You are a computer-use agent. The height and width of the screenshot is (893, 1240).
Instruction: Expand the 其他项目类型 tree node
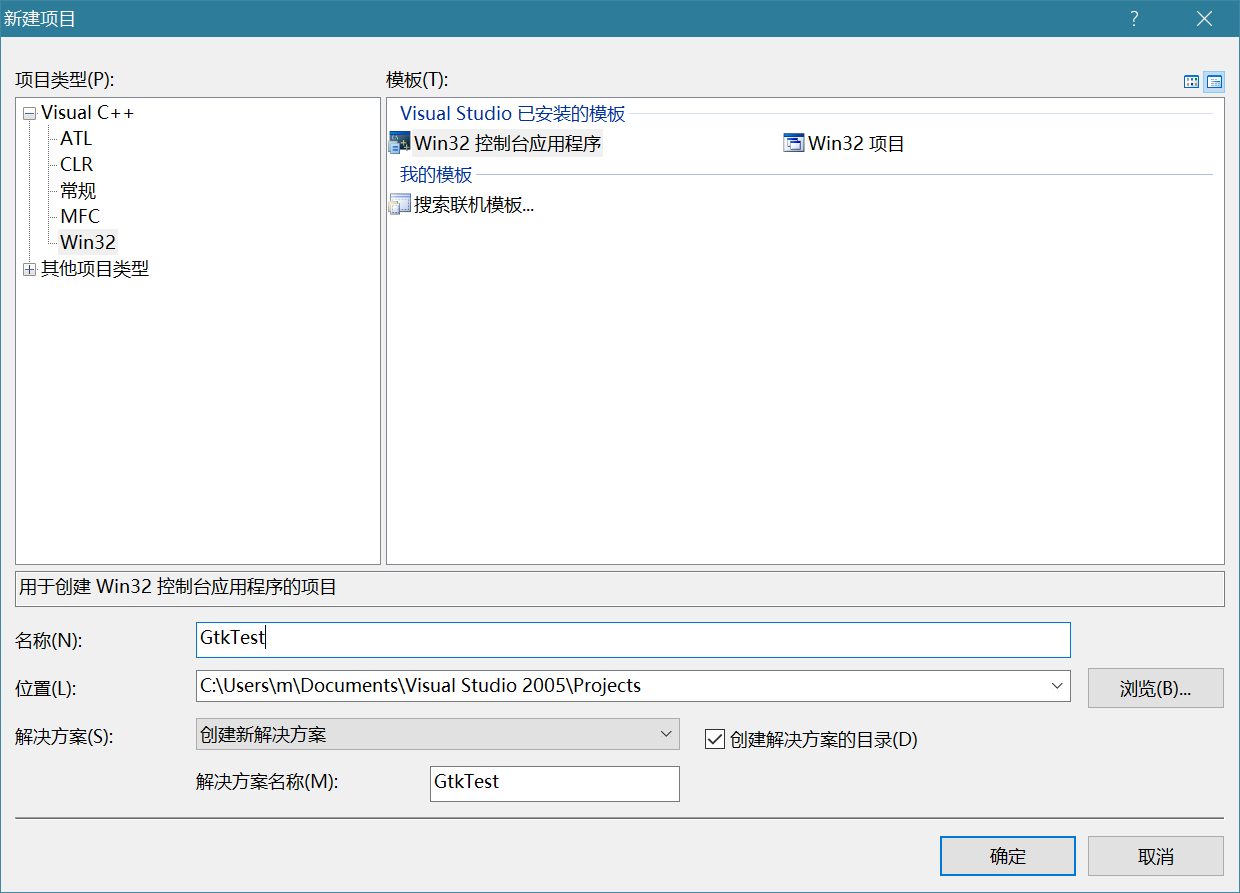[29, 269]
